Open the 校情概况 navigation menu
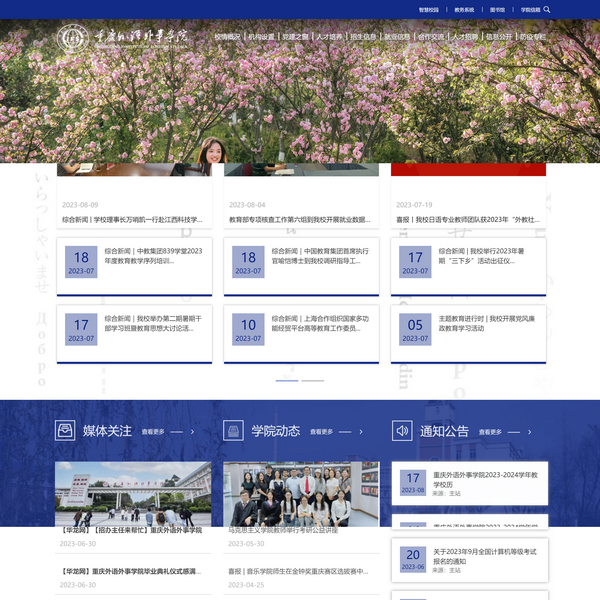This screenshot has width=600, height=600. pos(228,36)
